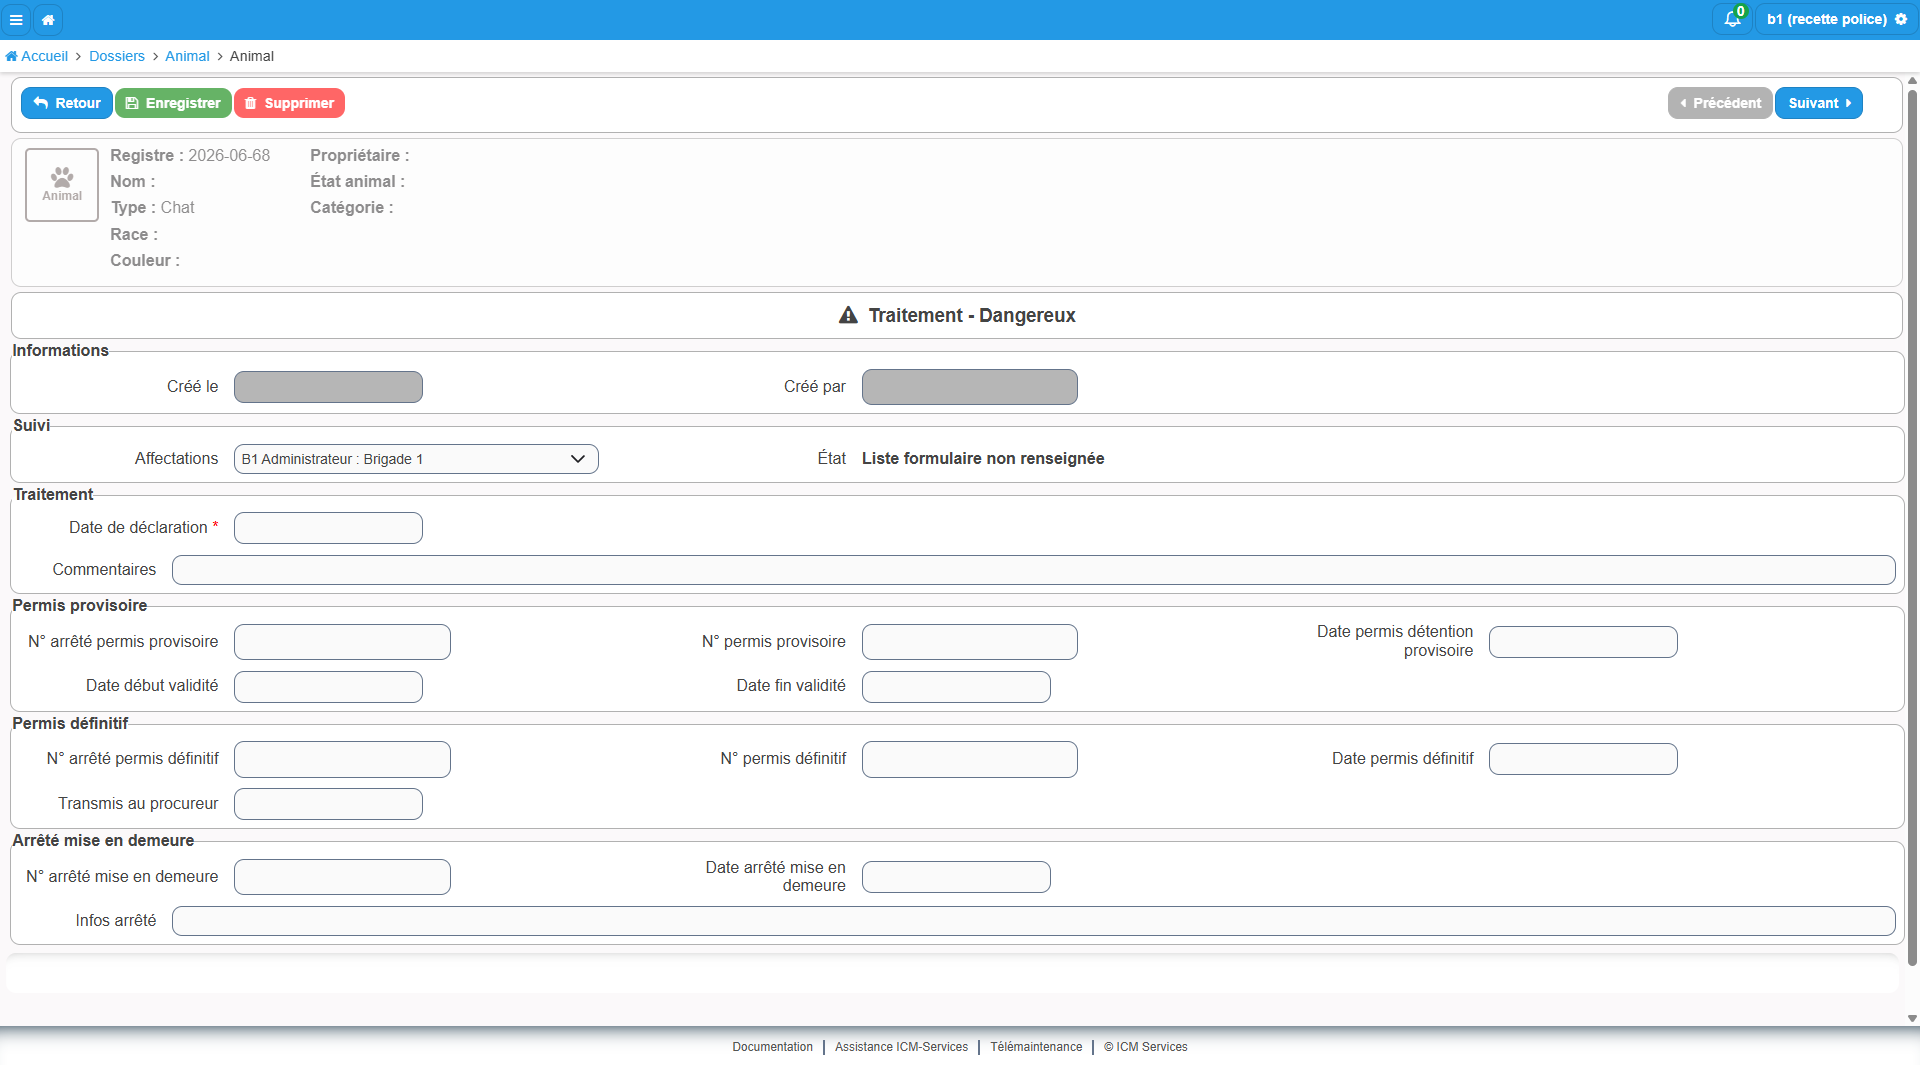1920x1080 pixels.
Task: Save with the Enregistrer button
Action: (173, 103)
